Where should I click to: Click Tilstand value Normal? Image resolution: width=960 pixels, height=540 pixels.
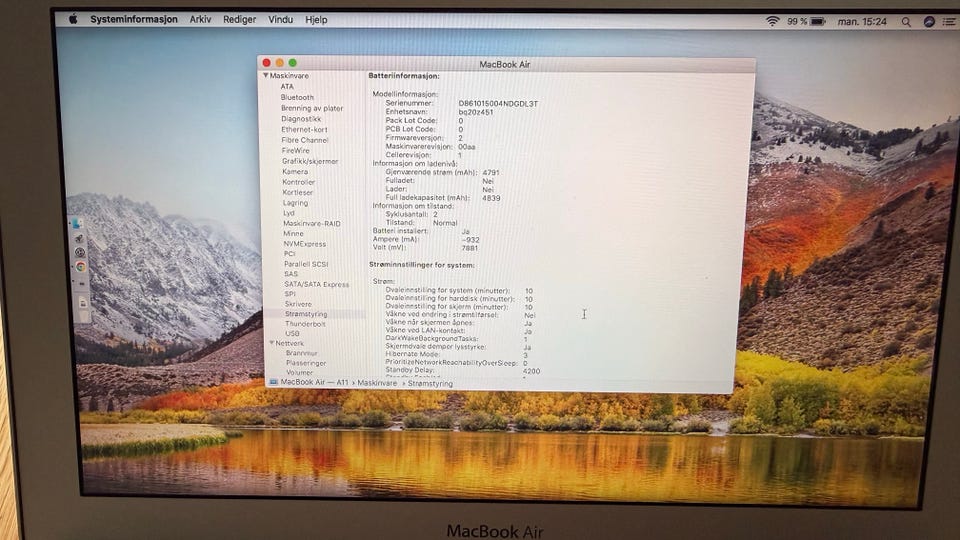pos(445,223)
